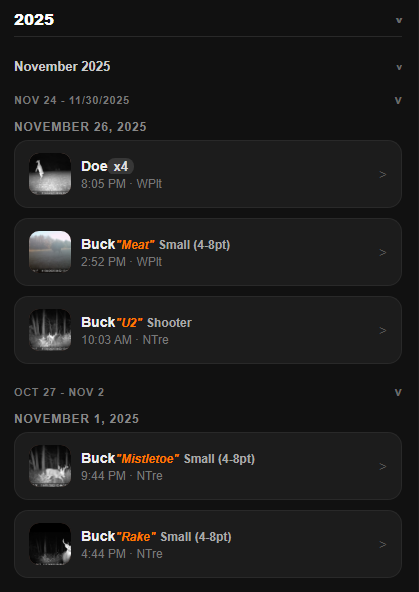Click the arrow on the Buck "Mistletoe" entry
This screenshot has width=419, height=592.
[x=383, y=466]
